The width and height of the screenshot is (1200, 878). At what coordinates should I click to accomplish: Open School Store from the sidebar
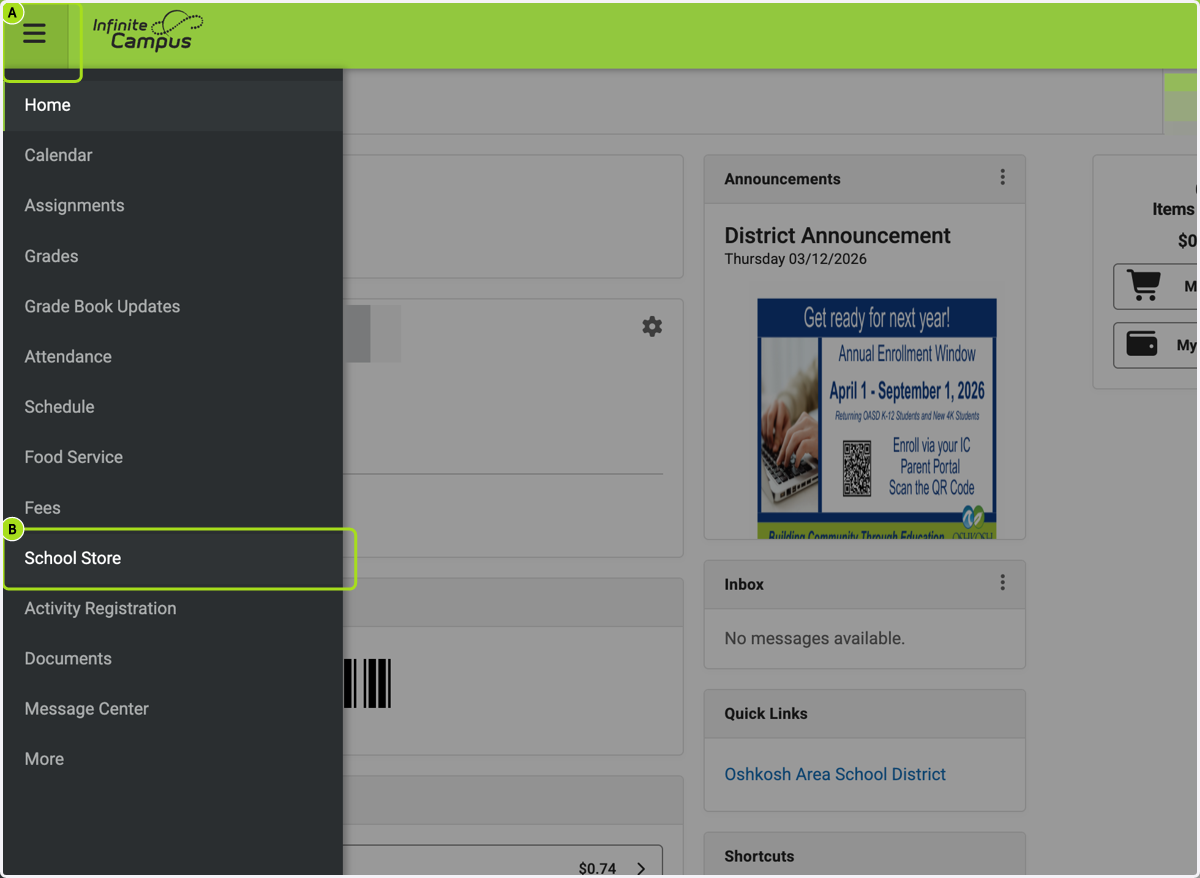(173, 558)
